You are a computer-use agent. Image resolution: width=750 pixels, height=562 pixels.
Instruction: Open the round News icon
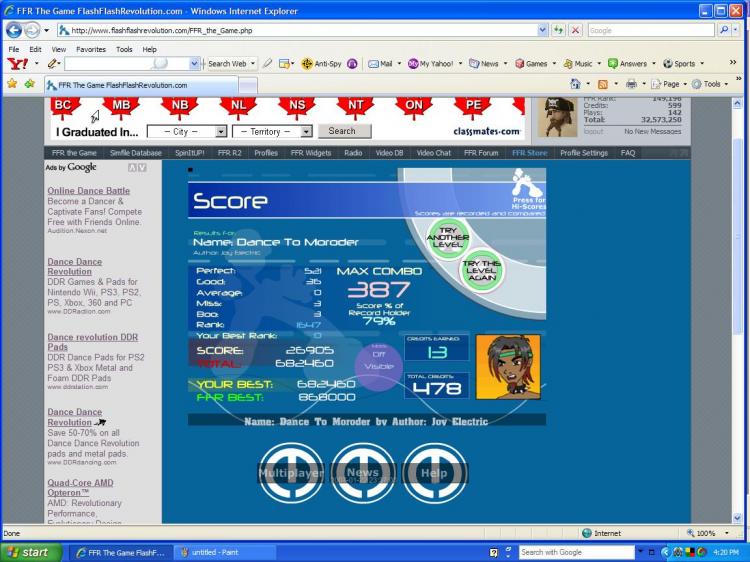pyautogui.click(x=362, y=472)
